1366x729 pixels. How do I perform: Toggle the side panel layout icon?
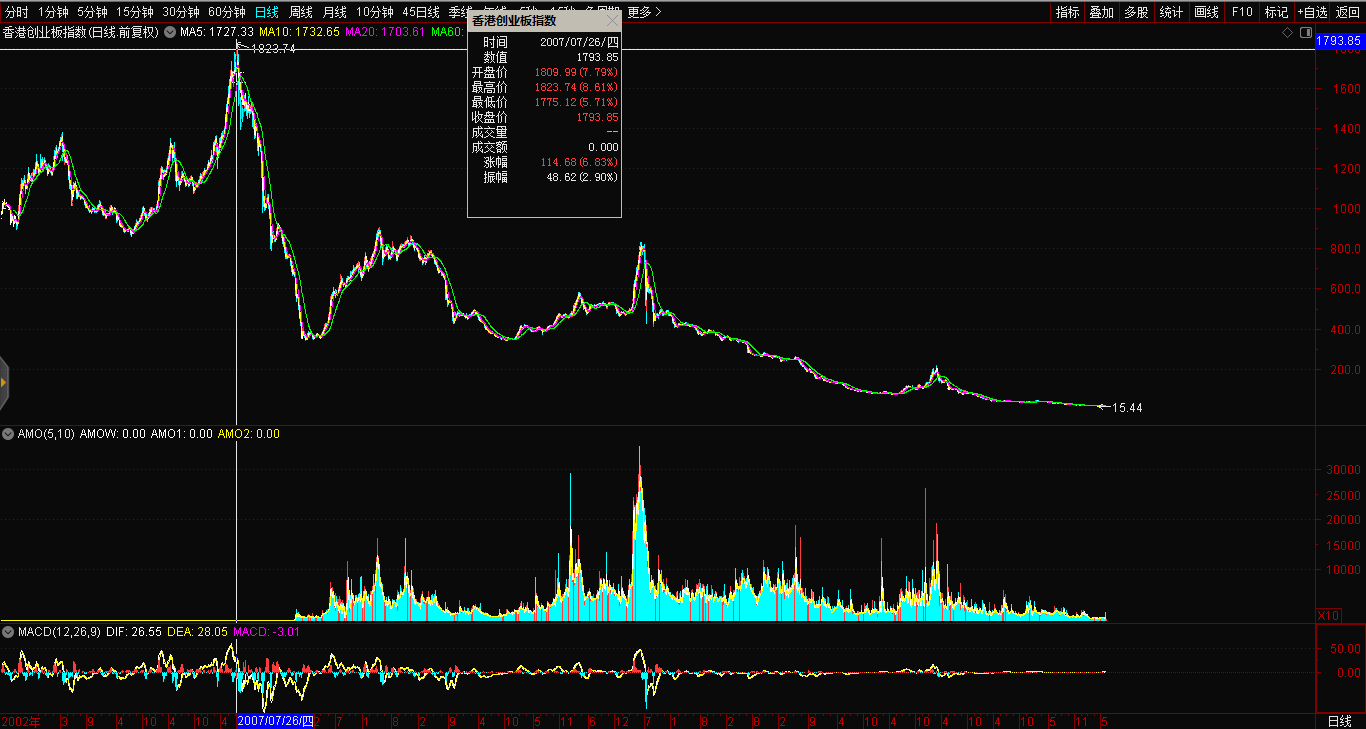point(1305,33)
